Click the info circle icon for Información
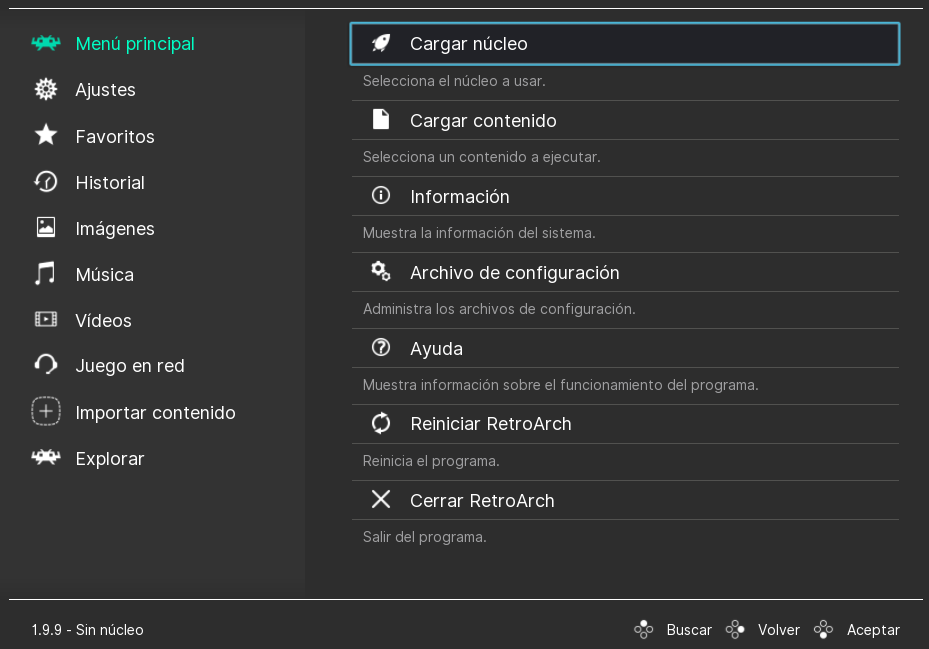This screenshot has width=929, height=649. (x=381, y=196)
